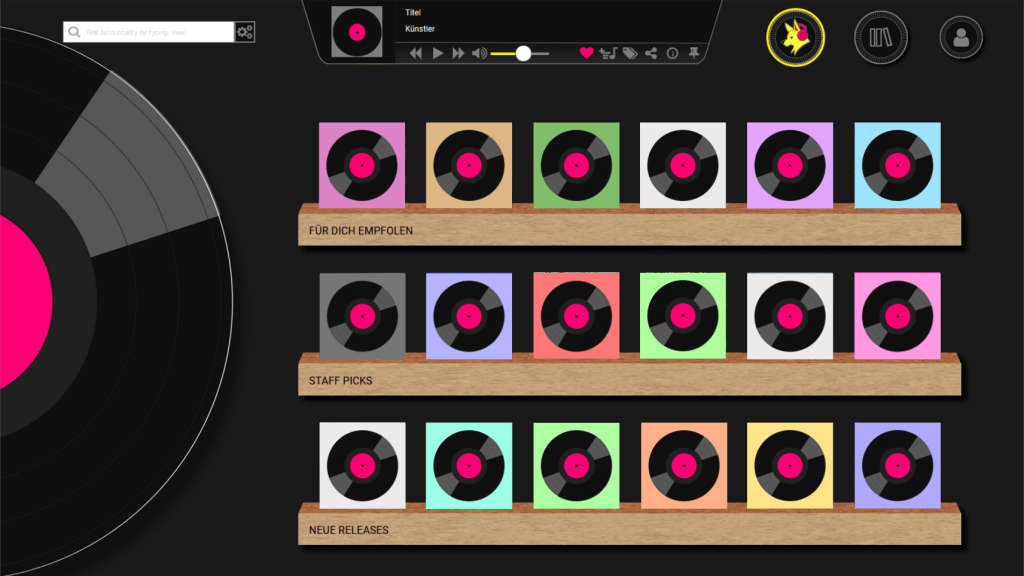Screen dimensions: 1024x576
Task: Skip to the previous track
Action: pos(416,54)
